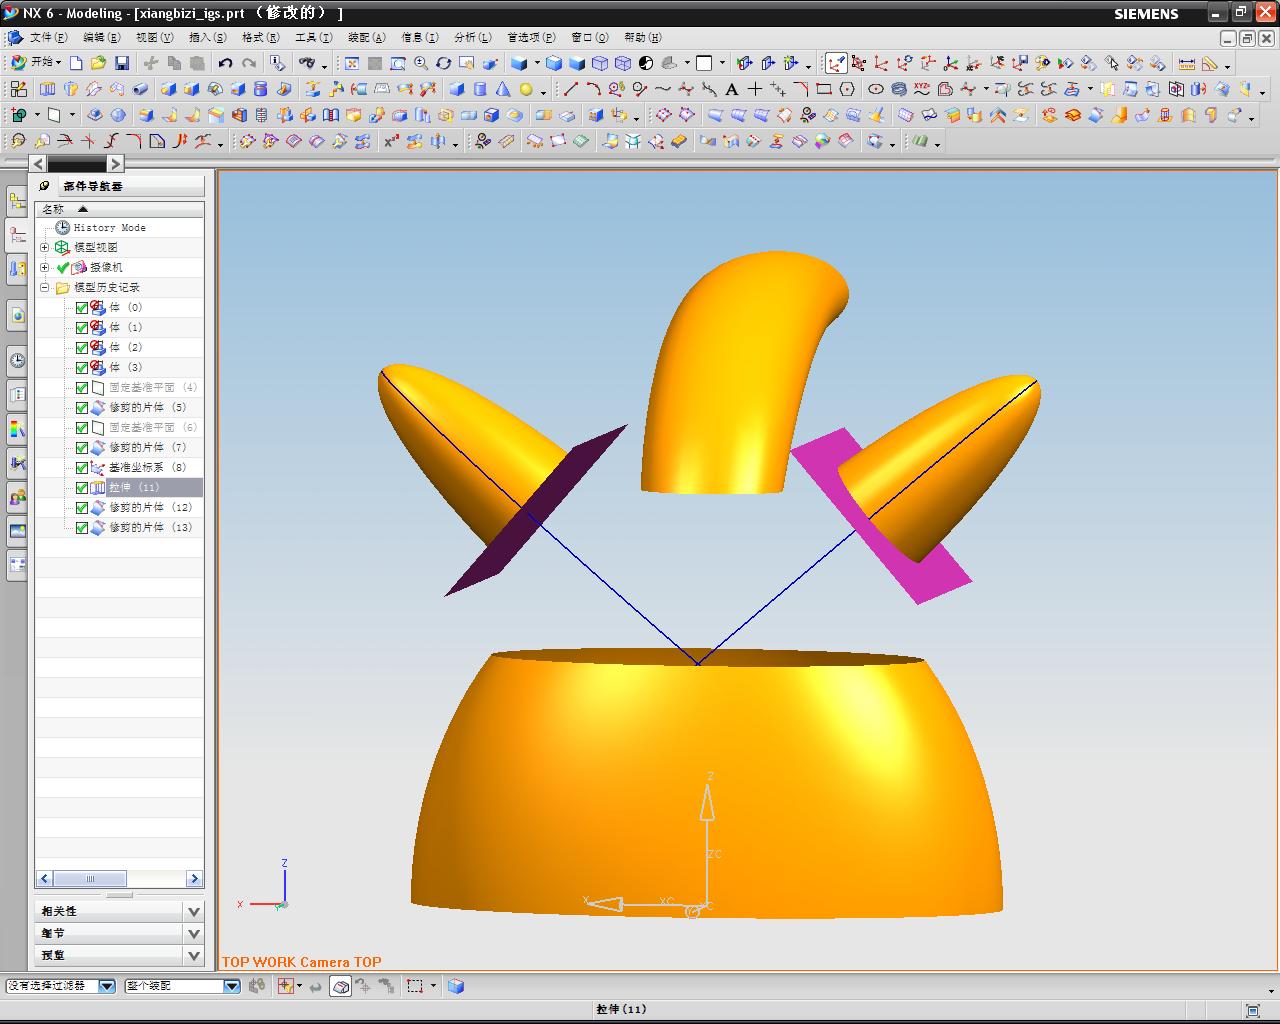Open the Assembly Navigator sidebar tab
Screen dimensions: 1280x1024
point(17,202)
